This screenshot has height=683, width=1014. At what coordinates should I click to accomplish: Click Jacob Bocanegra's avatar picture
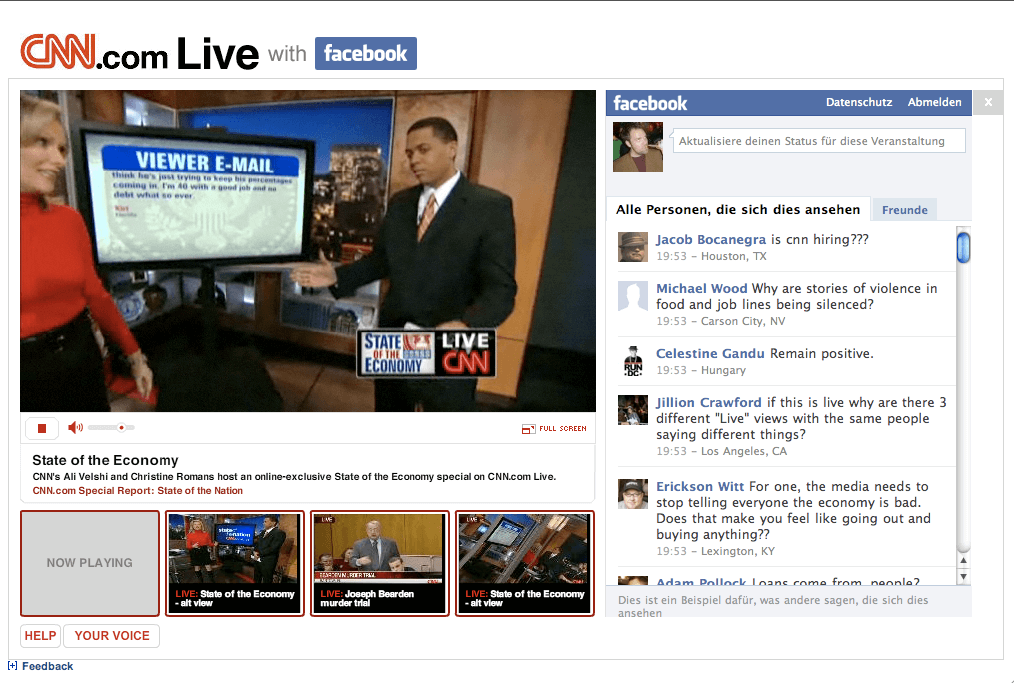pos(632,247)
